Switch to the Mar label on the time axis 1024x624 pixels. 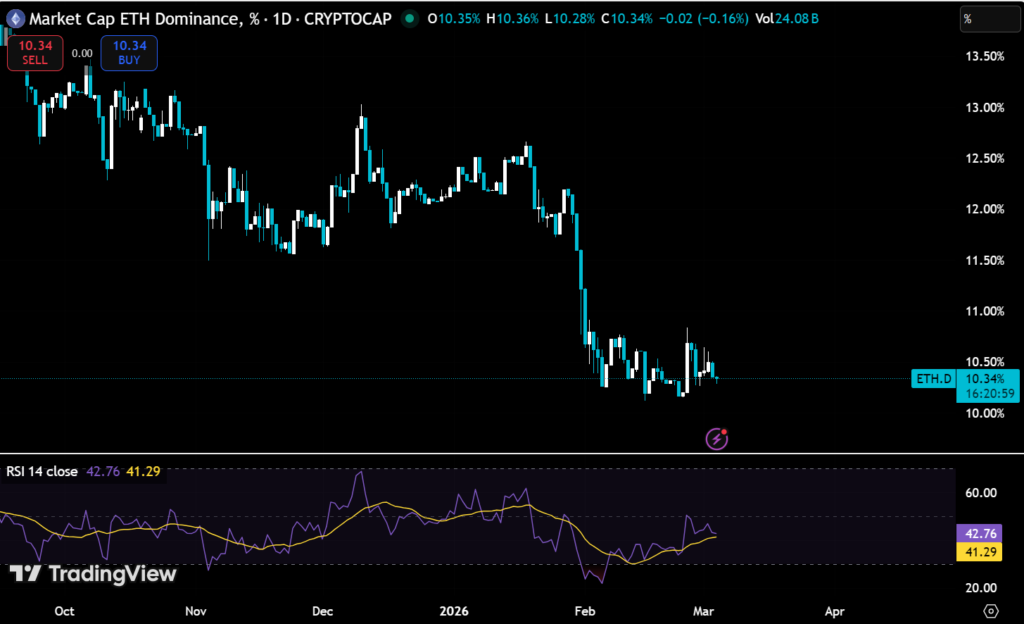[703, 611]
